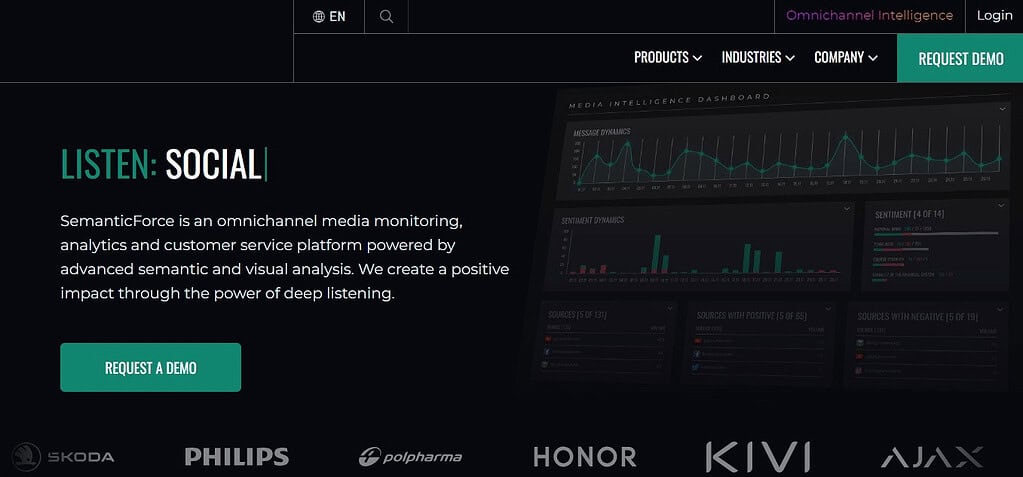Click the Request a Demo button
Image resolution: width=1023 pixels, height=477 pixels.
[151, 367]
